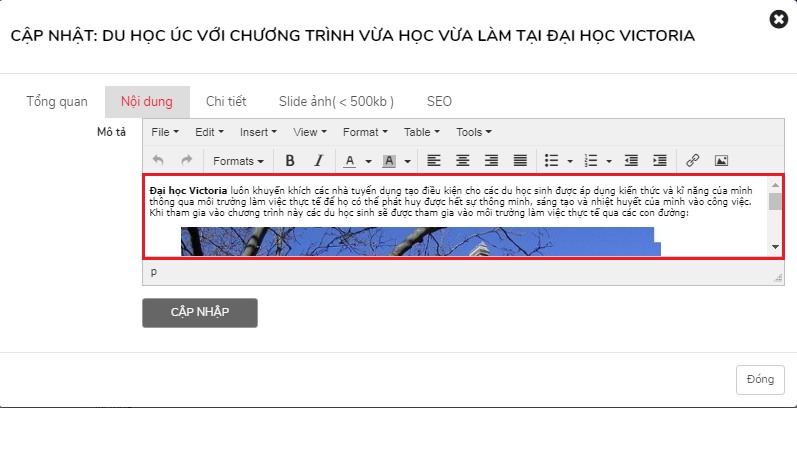797x460 pixels.
Task: Toggle bold formatting in the editor
Action: 290,160
